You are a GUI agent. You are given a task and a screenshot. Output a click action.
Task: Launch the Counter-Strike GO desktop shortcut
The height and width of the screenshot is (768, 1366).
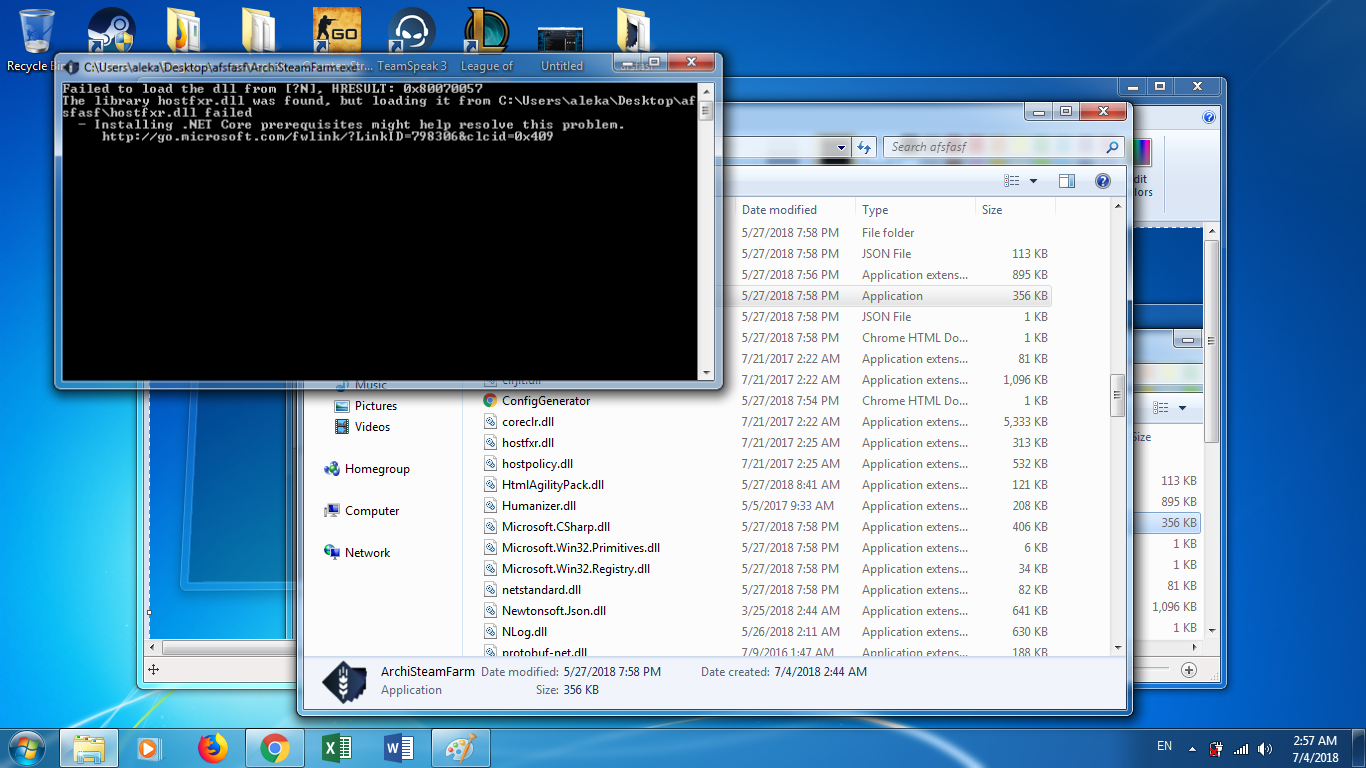coord(337,32)
